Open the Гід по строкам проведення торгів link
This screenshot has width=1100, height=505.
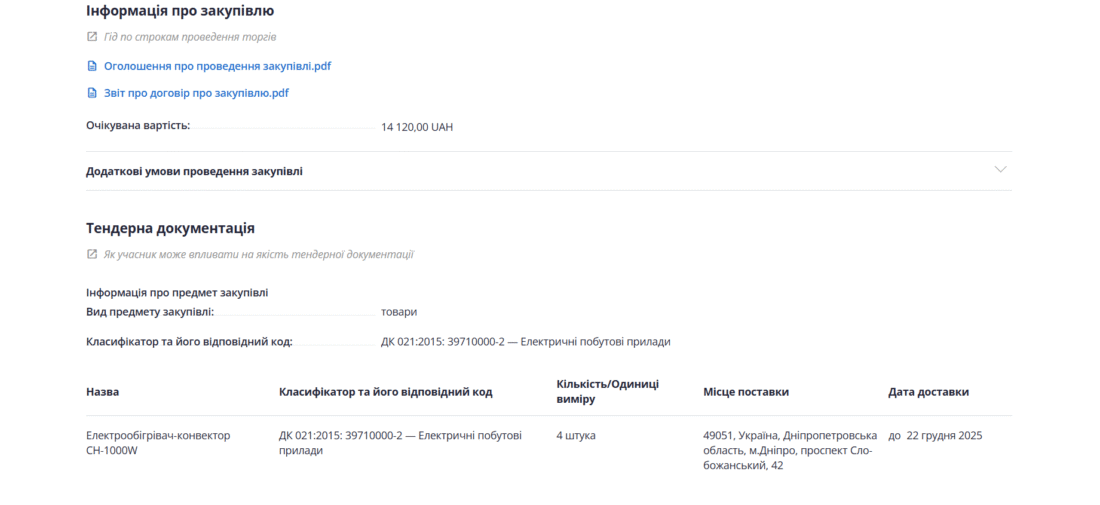tap(190, 37)
